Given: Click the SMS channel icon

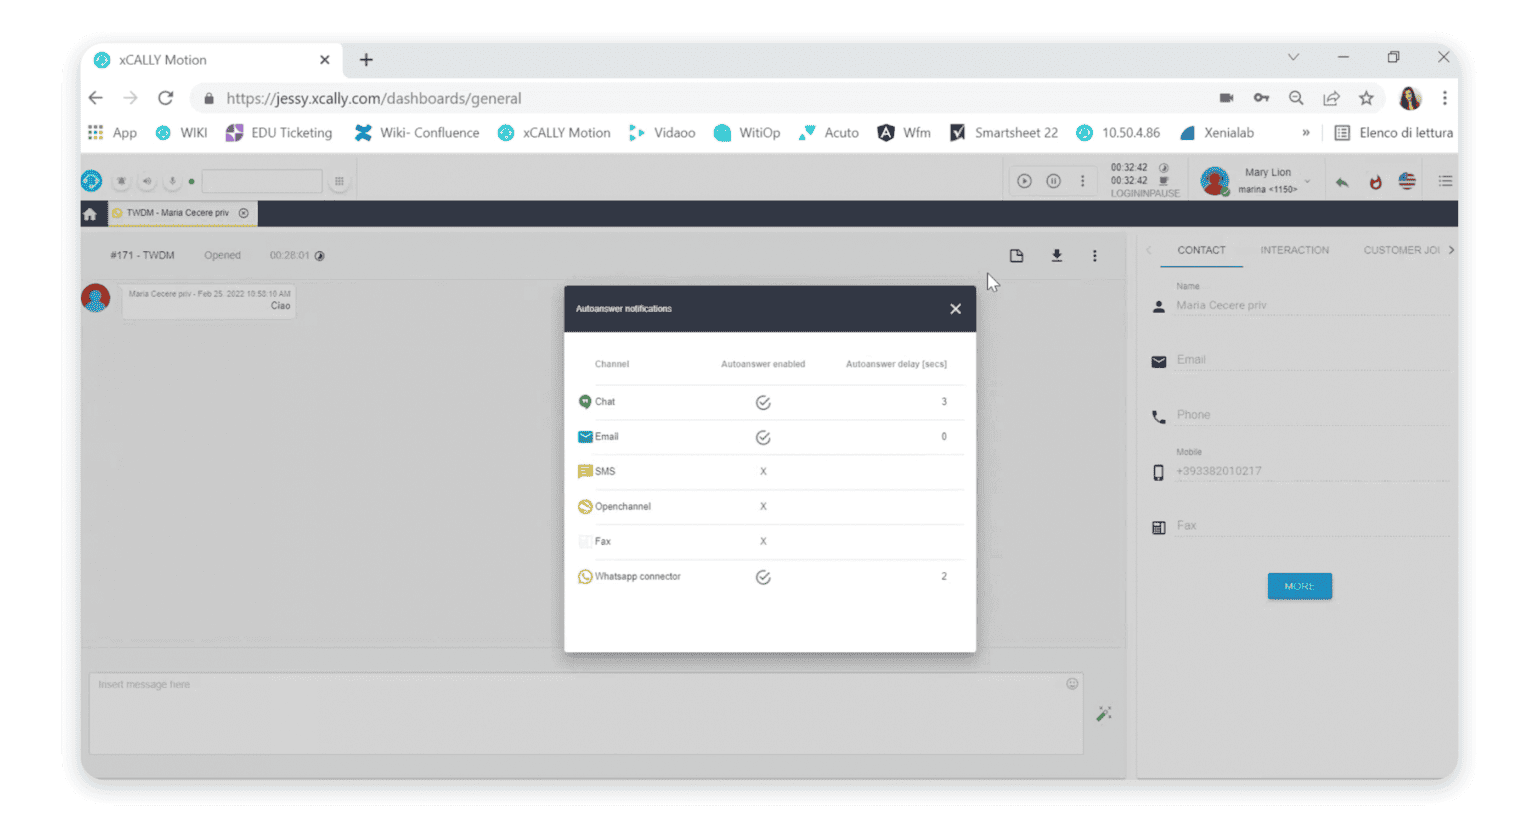Looking at the screenshot, I should [x=585, y=471].
